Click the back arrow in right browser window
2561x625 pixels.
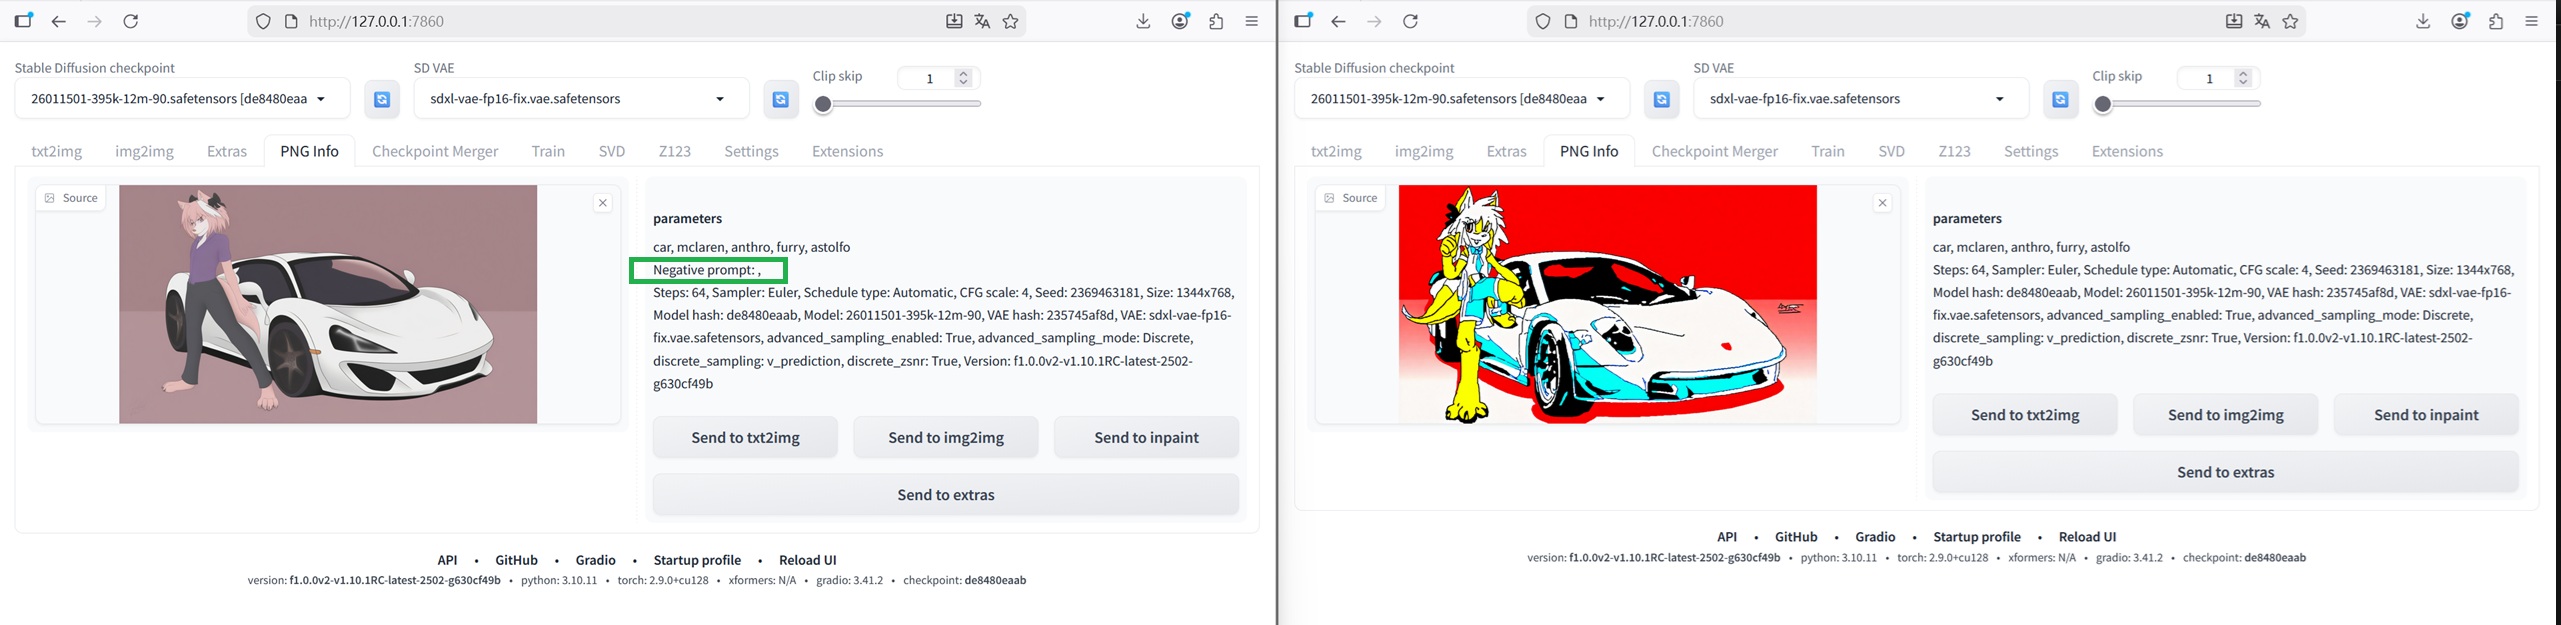(1339, 21)
